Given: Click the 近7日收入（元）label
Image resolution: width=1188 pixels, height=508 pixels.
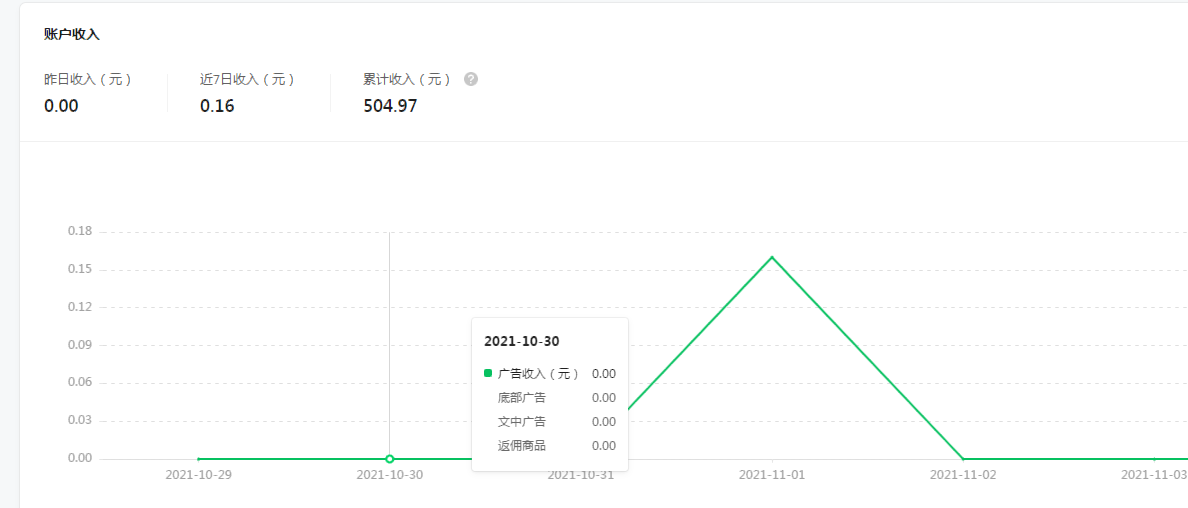Looking at the screenshot, I should click(248, 79).
